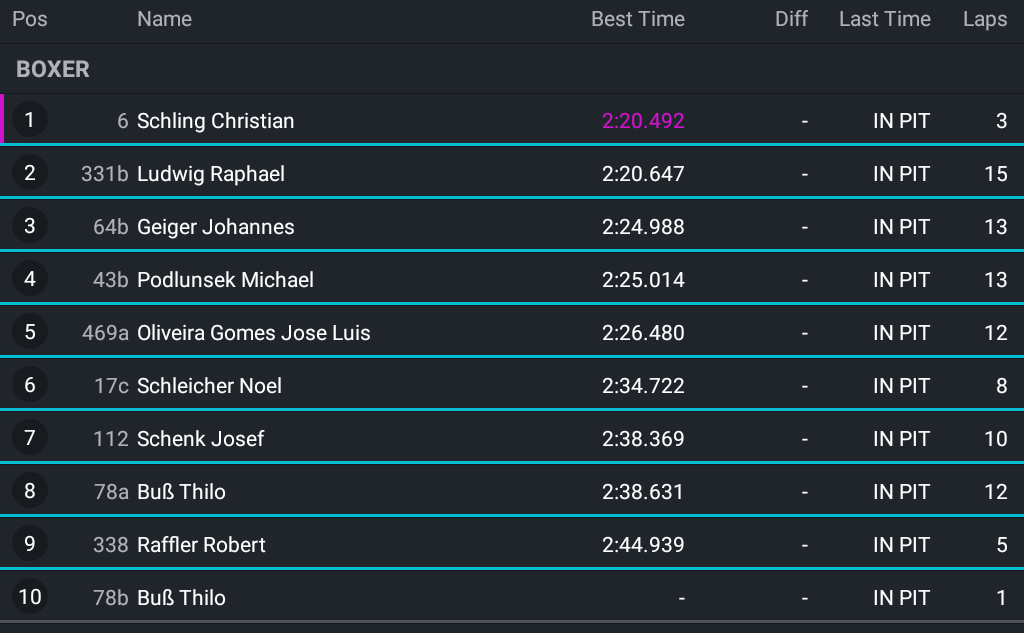1024x633 pixels.
Task: Open the Buß Thilo 78b row
Action: (x=512, y=596)
